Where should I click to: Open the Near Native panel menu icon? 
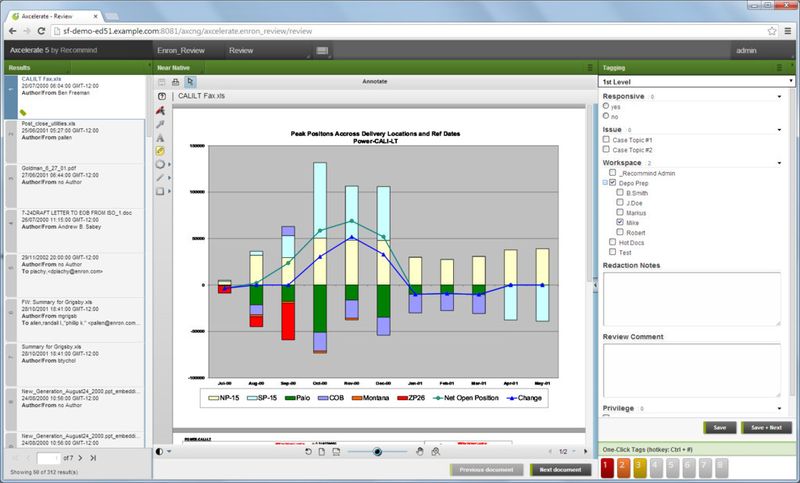[590, 67]
